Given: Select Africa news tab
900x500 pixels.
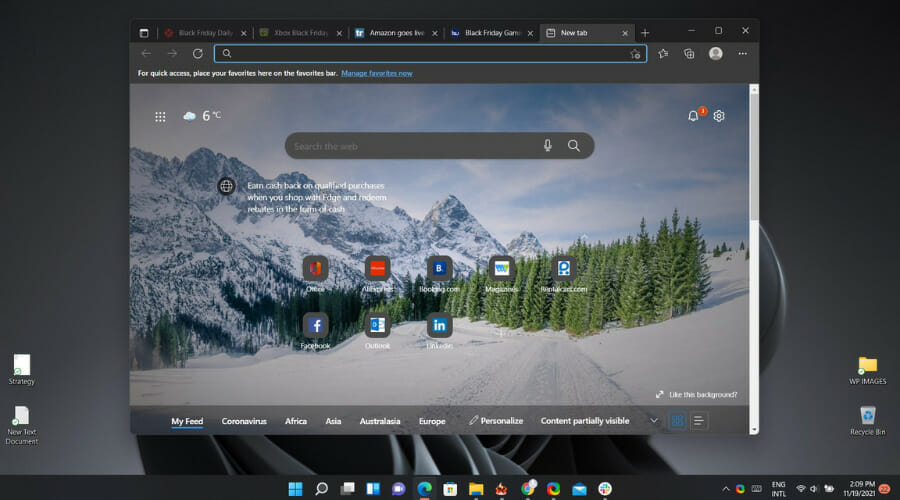Looking at the screenshot, I should coord(296,421).
